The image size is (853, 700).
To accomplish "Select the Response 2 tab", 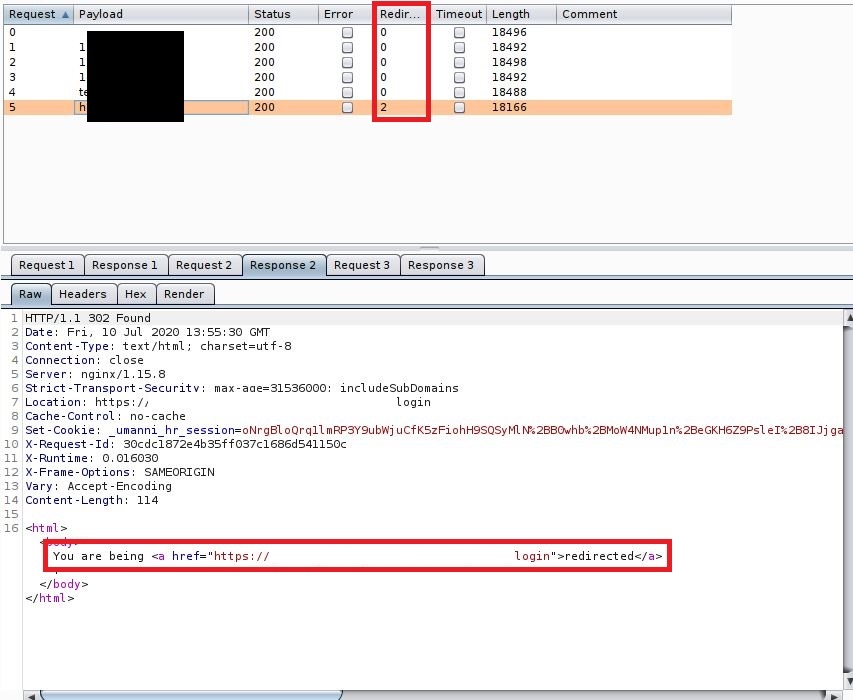I will [283, 265].
